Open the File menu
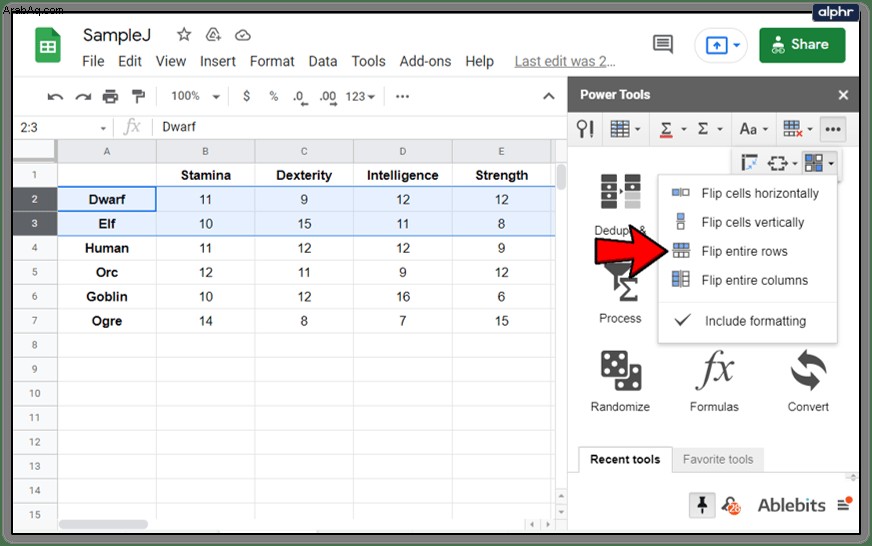Screen dimensions: 872x546 (x=93, y=61)
